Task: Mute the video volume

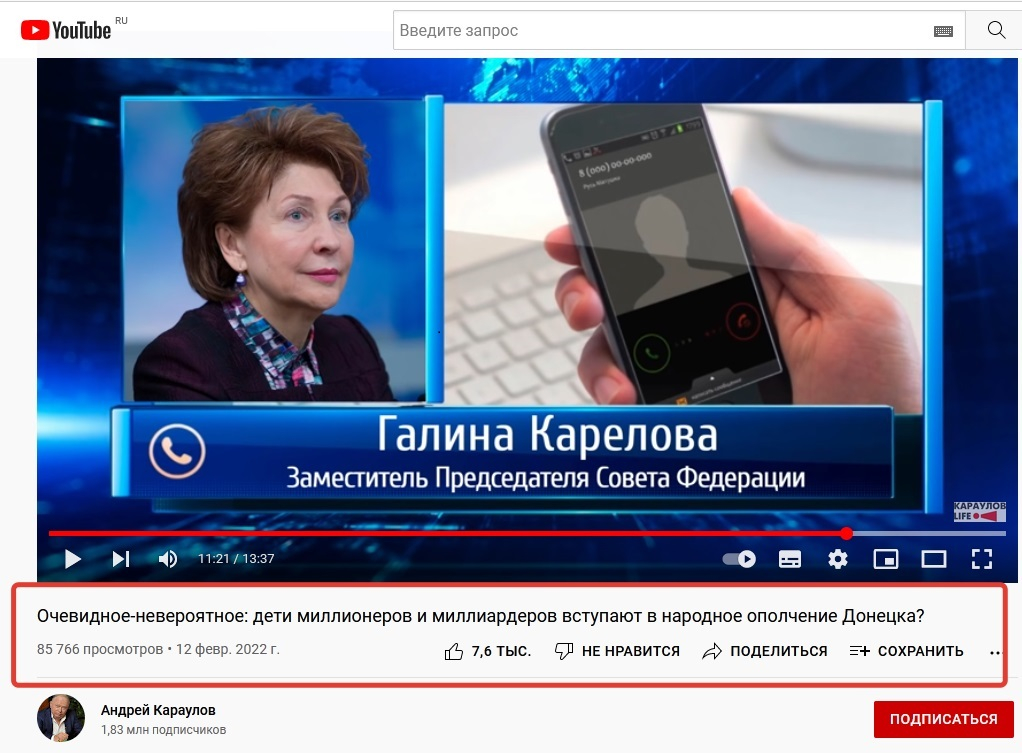Action: tap(168, 559)
